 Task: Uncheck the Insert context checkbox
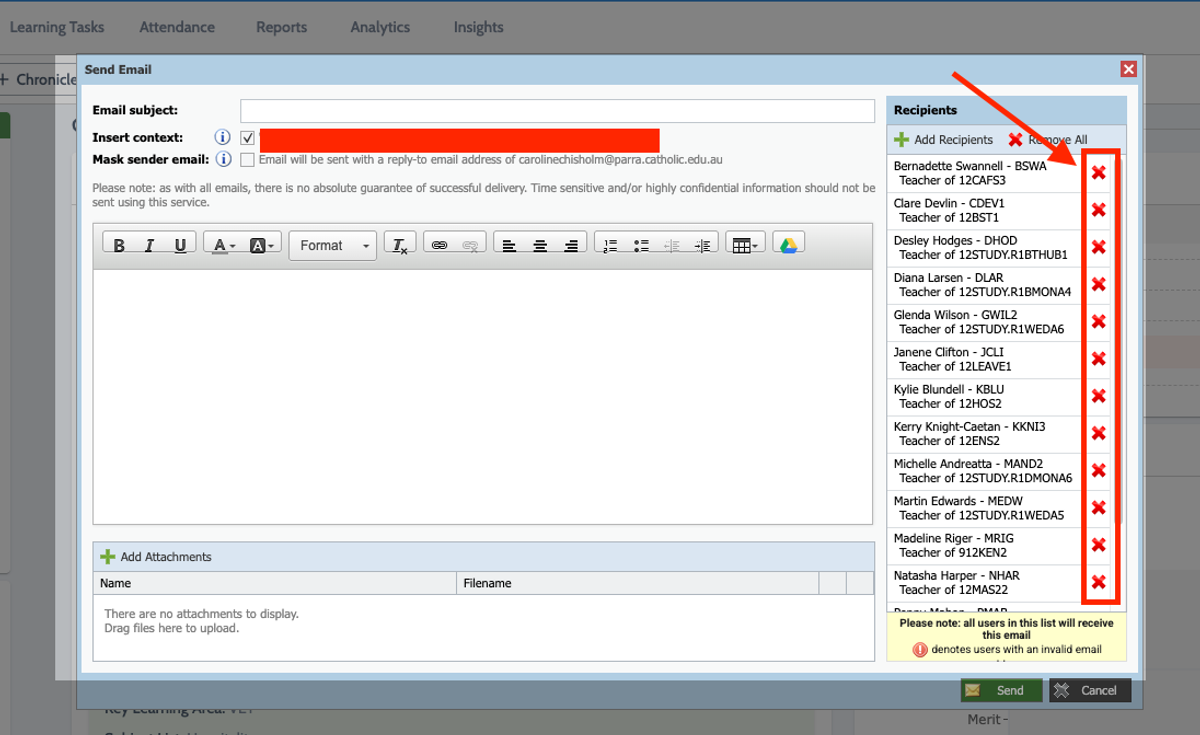[x=248, y=138]
